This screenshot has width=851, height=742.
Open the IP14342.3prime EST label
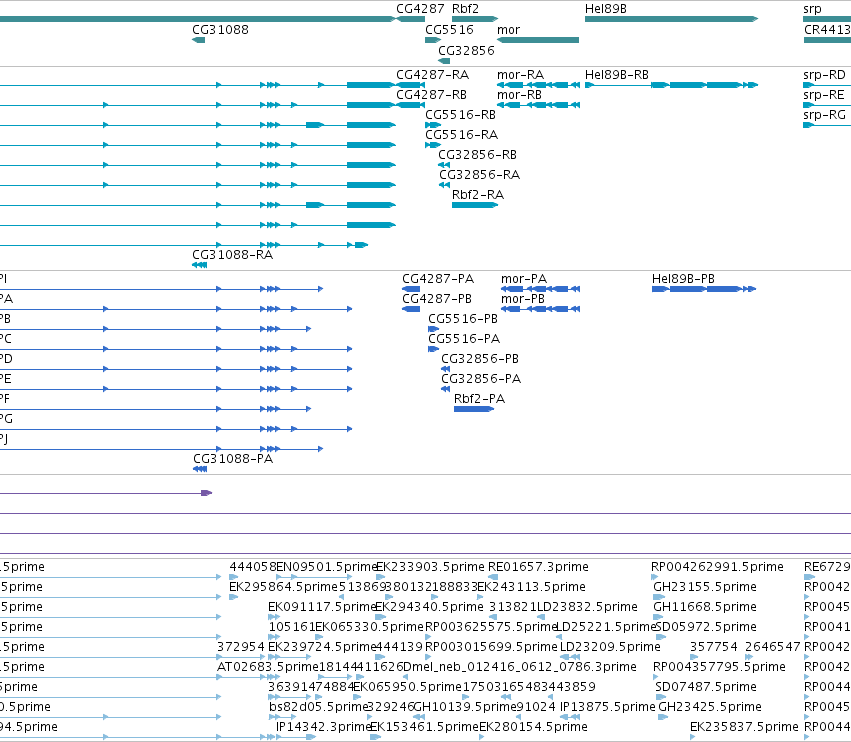click(323, 726)
